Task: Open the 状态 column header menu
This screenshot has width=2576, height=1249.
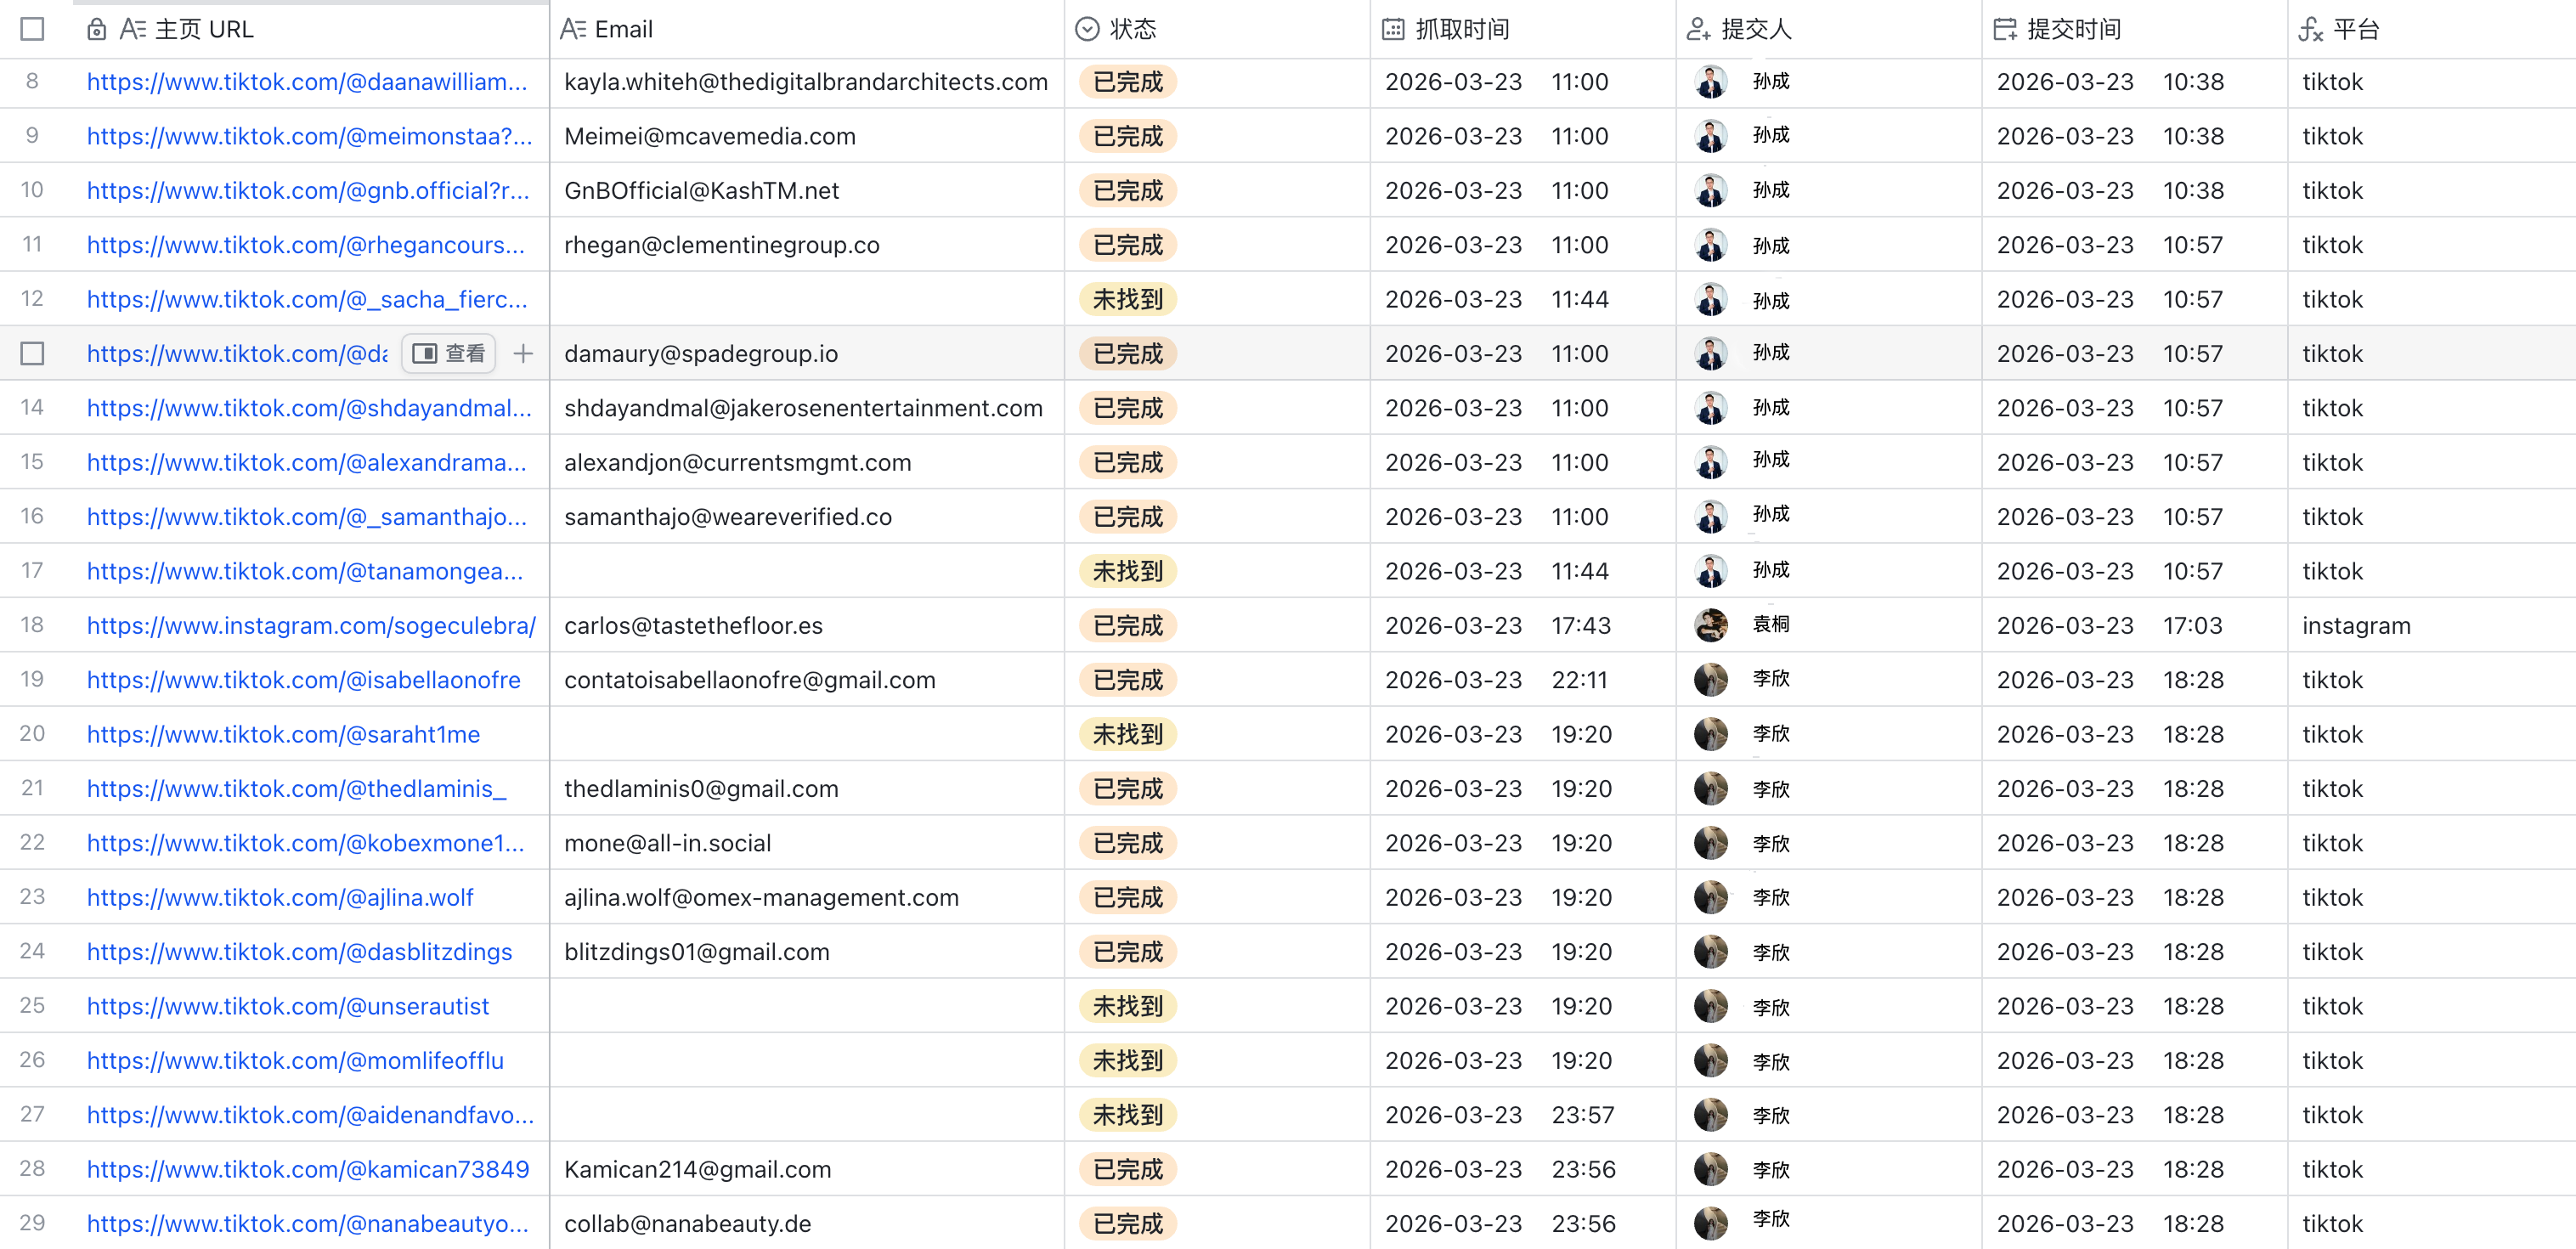Action: click(1132, 29)
